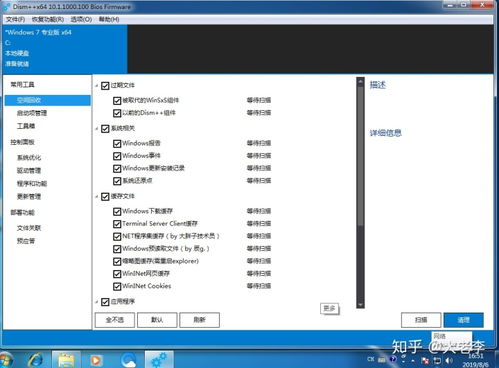
Task: Toggle the 过期文件 group checkbox
Action: (x=105, y=86)
